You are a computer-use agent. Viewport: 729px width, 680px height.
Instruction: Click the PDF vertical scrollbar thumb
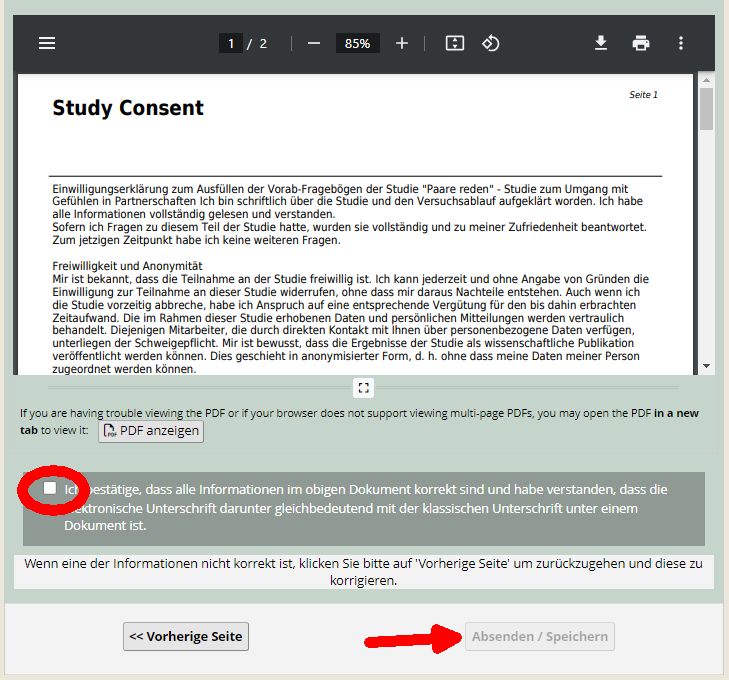tap(706, 108)
